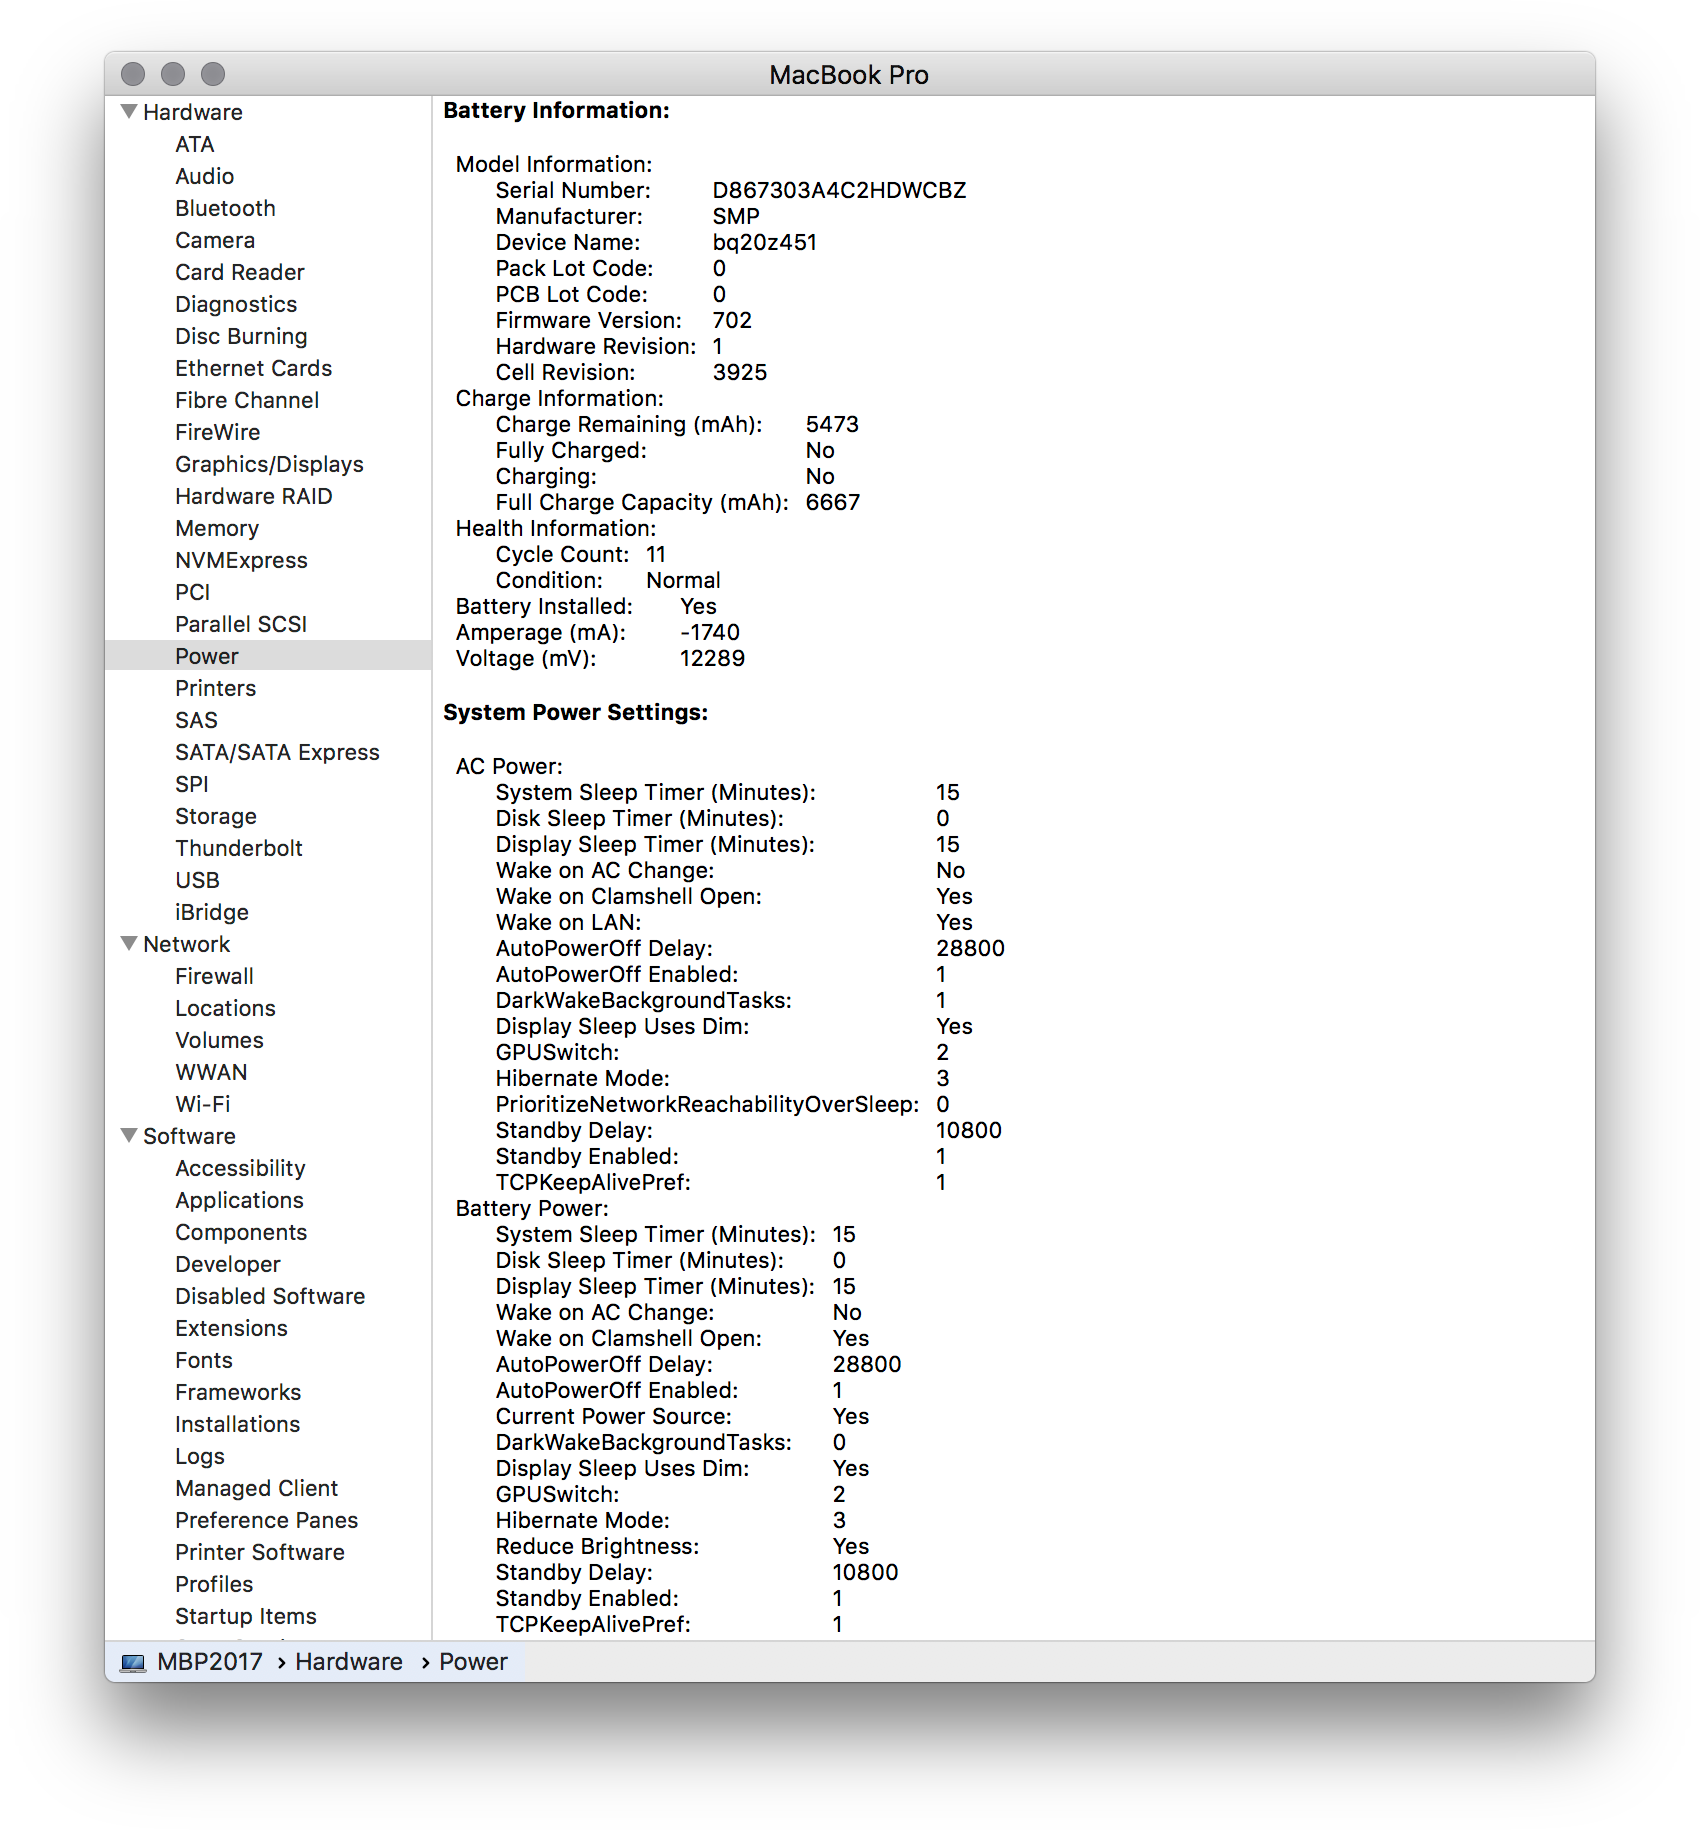Image resolution: width=1700 pixels, height=1830 pixels.
Task: Open Logs under Software
Action: pyautogui.click(x=200, y=1456)
